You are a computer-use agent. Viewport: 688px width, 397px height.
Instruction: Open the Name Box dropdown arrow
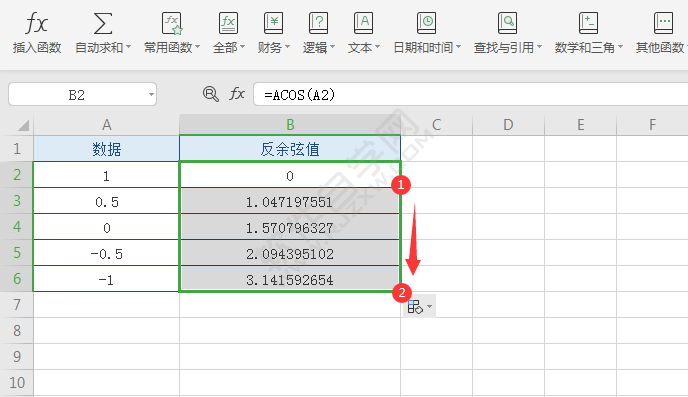[x=151, y=94]
